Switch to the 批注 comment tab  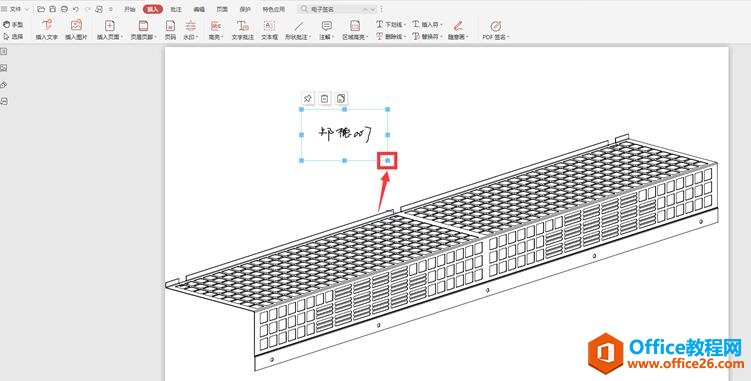tap(176, 9)
